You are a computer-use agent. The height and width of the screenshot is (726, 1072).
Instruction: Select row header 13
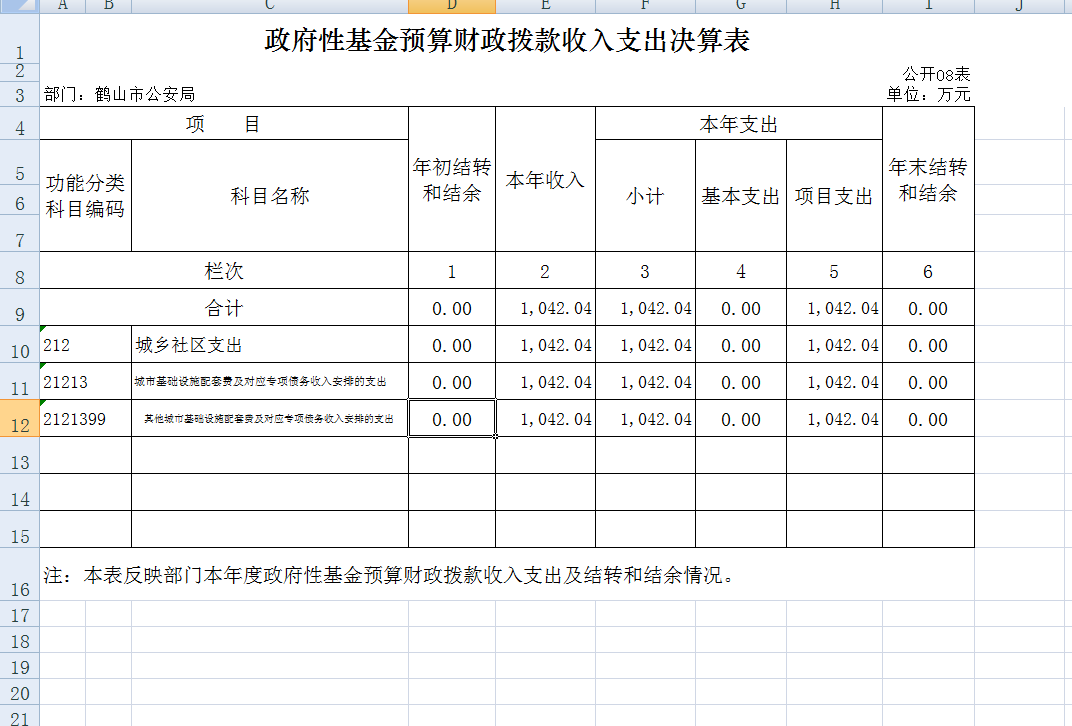(20, 455)
